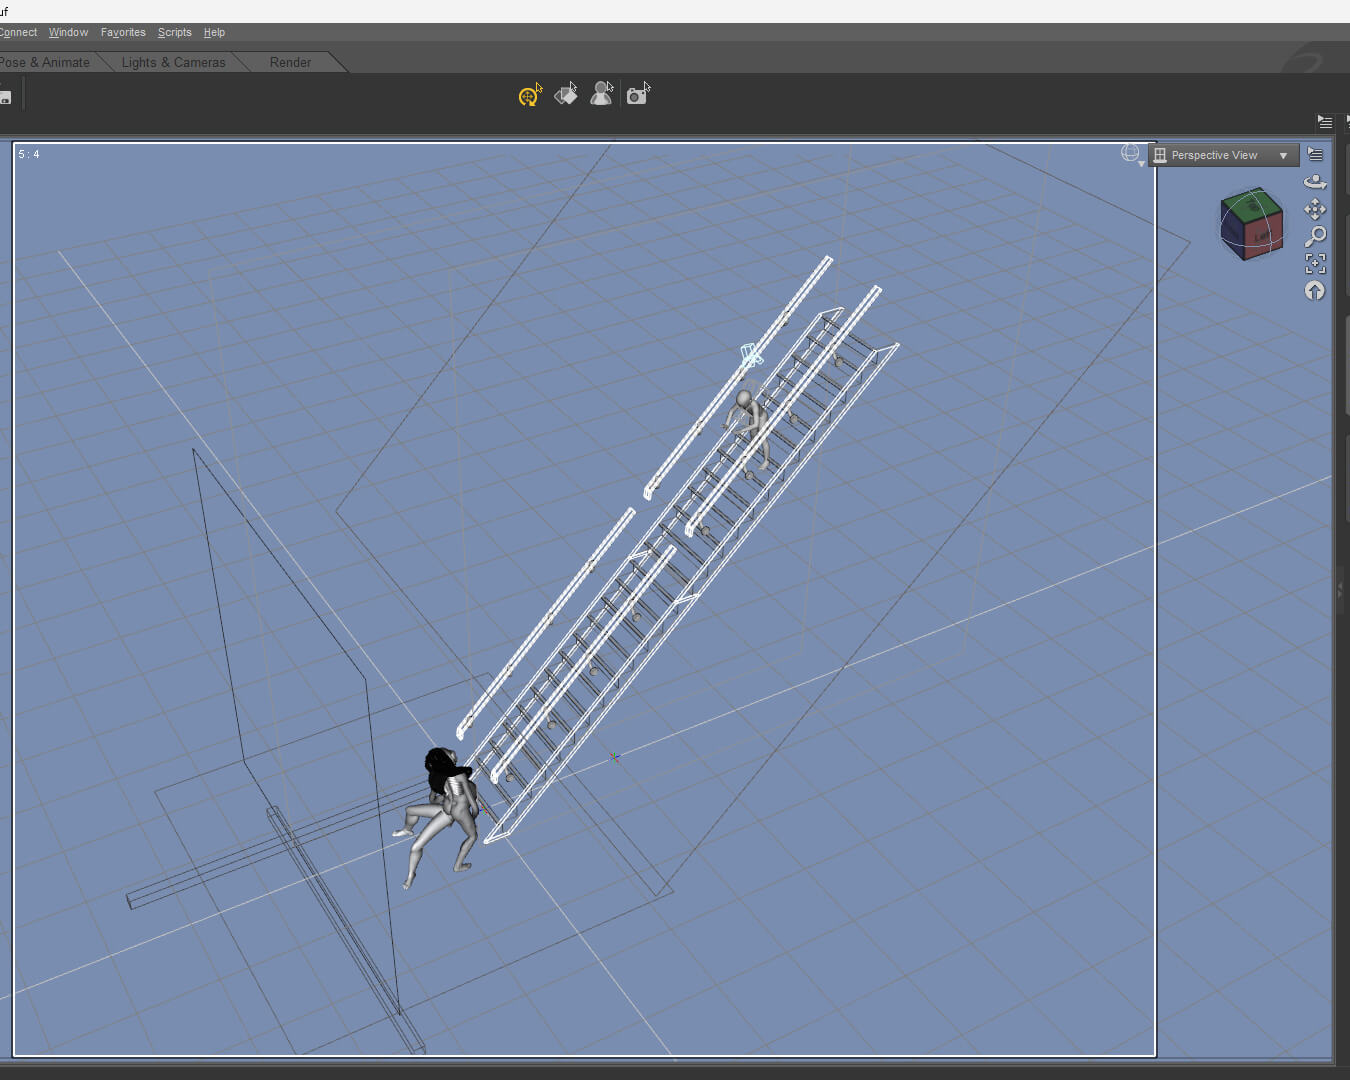This screenshot has height=1080, width=1350.
Task: Open the Scripts menu
Action: coord(175,32)
